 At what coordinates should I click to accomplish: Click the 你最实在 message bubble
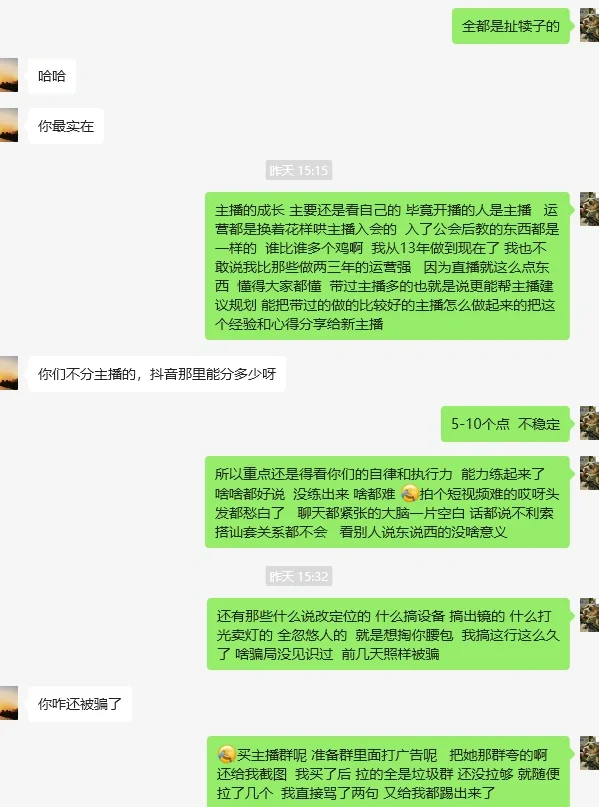[66, 126]
